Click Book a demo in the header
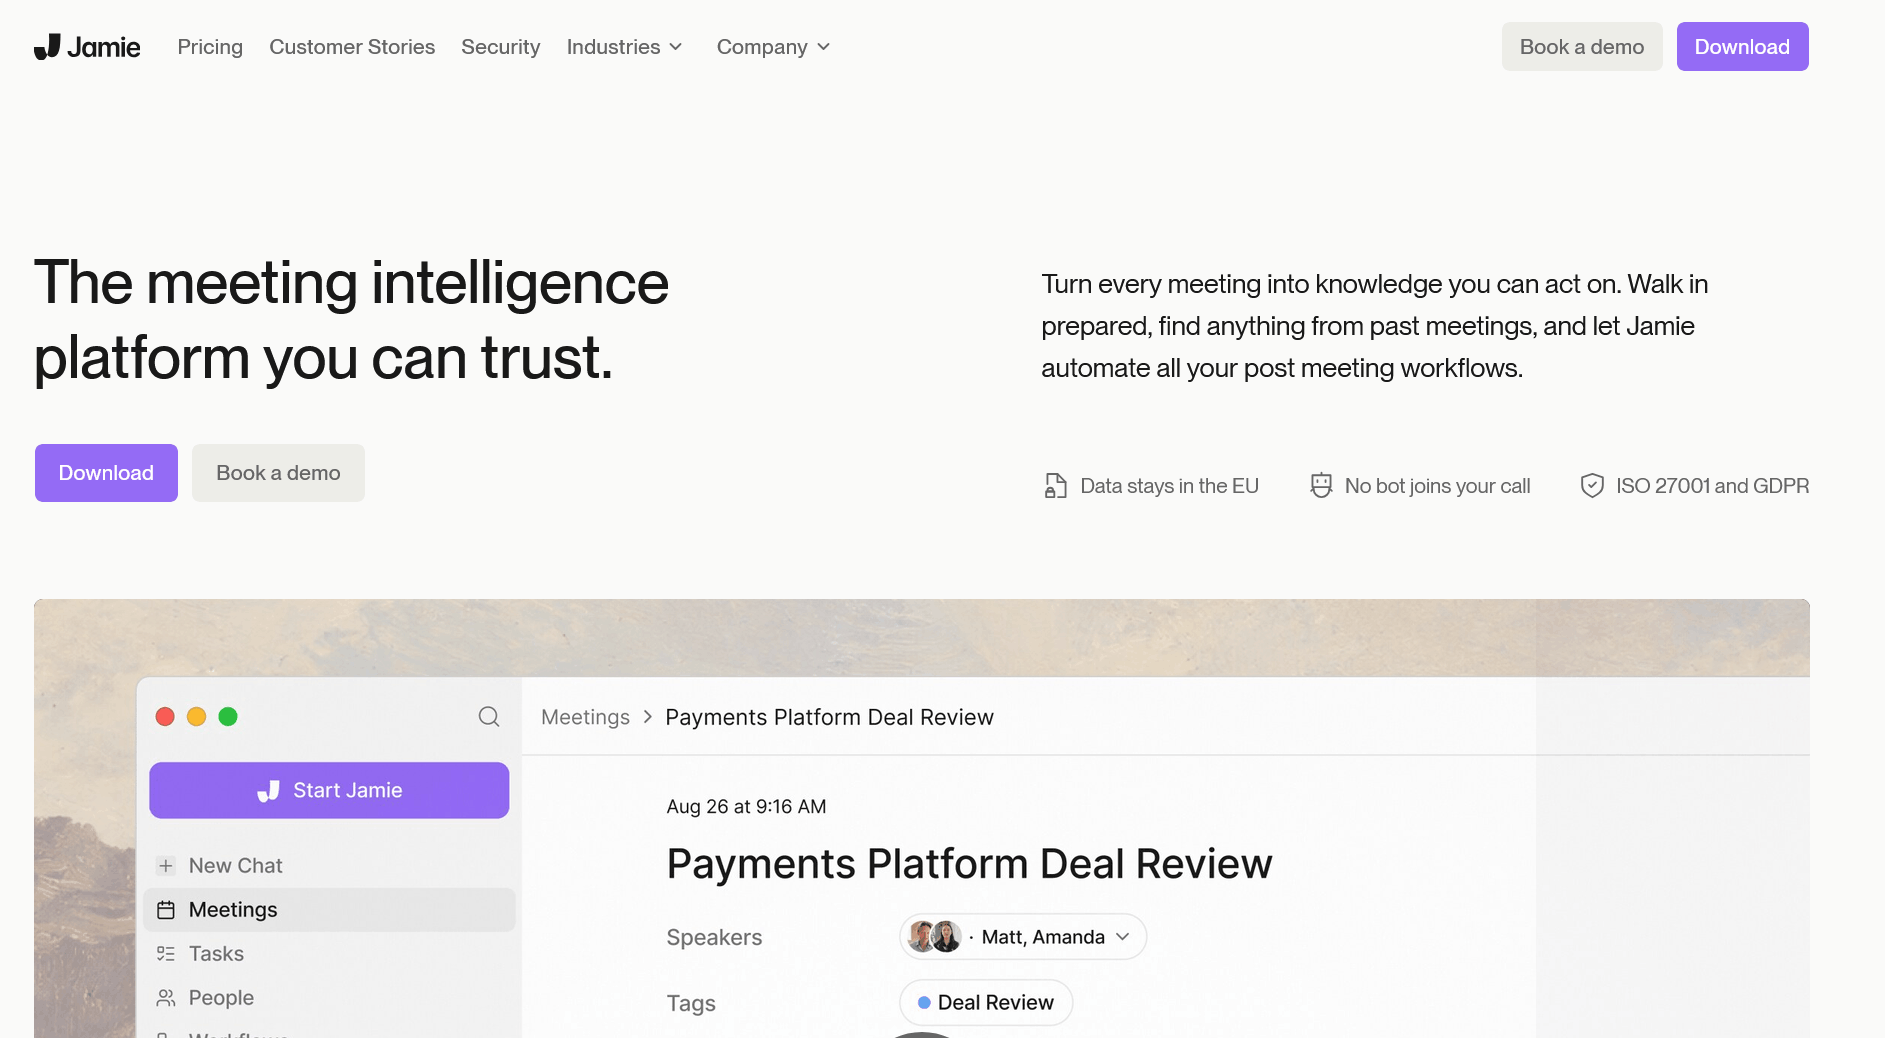The width and height of the screenshot is (1885, 1038). click(x=1582, y=47)
